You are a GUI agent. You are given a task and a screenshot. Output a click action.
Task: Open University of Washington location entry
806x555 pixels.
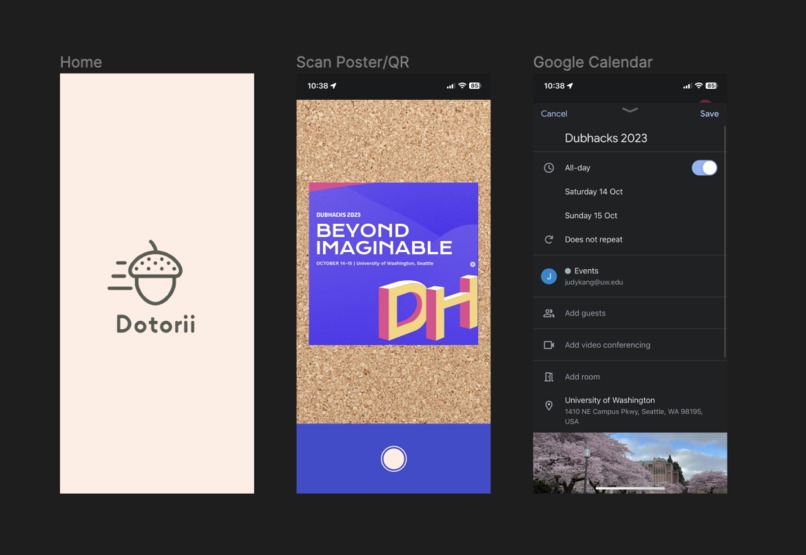coord(633,410)
